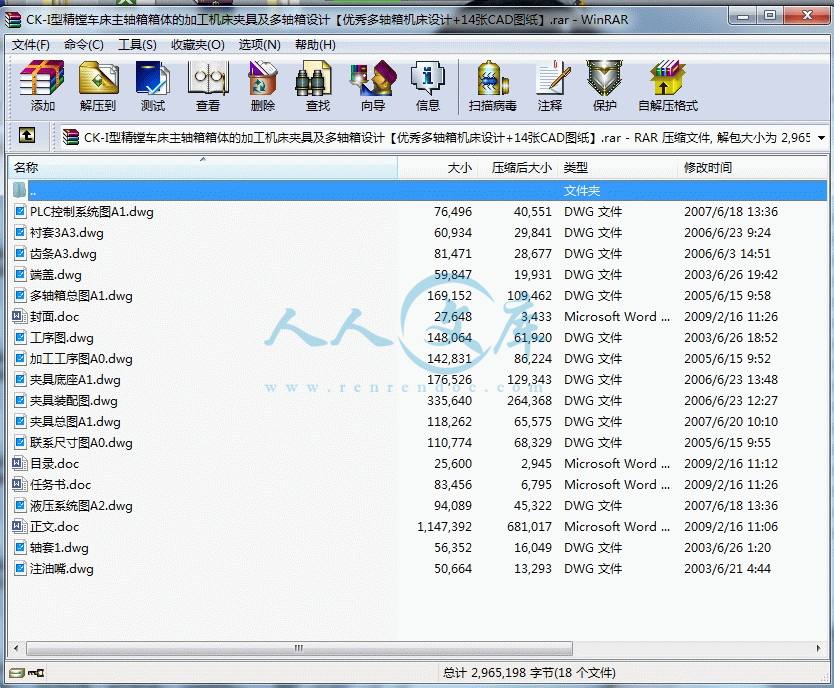Image resolution: width=834 pixels, height=688 pixels.
Task: Select file 齿条A3.dwg
Action: pos(63,254)
